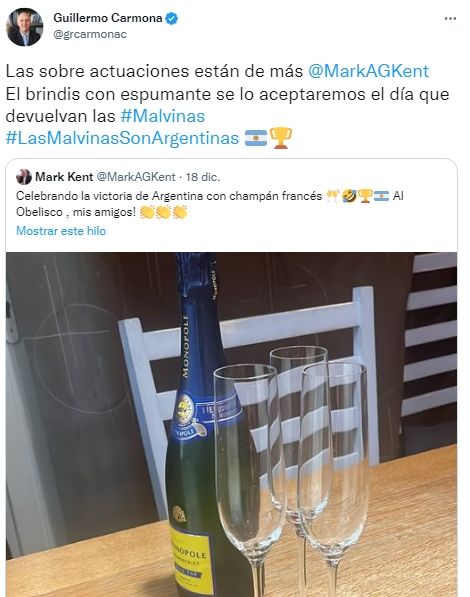
Task: Open the three-dot more options menu
Action: 450,18
